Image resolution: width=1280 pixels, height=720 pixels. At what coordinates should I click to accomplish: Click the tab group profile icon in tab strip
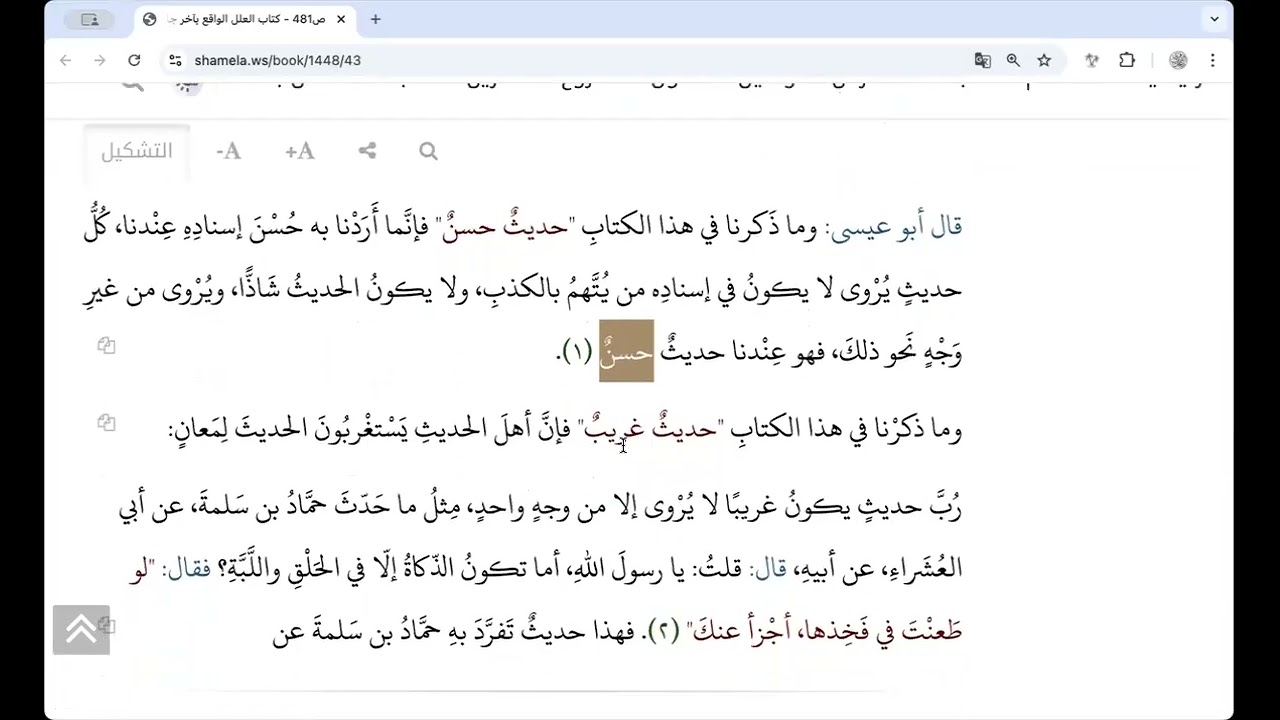click(90, 19)
